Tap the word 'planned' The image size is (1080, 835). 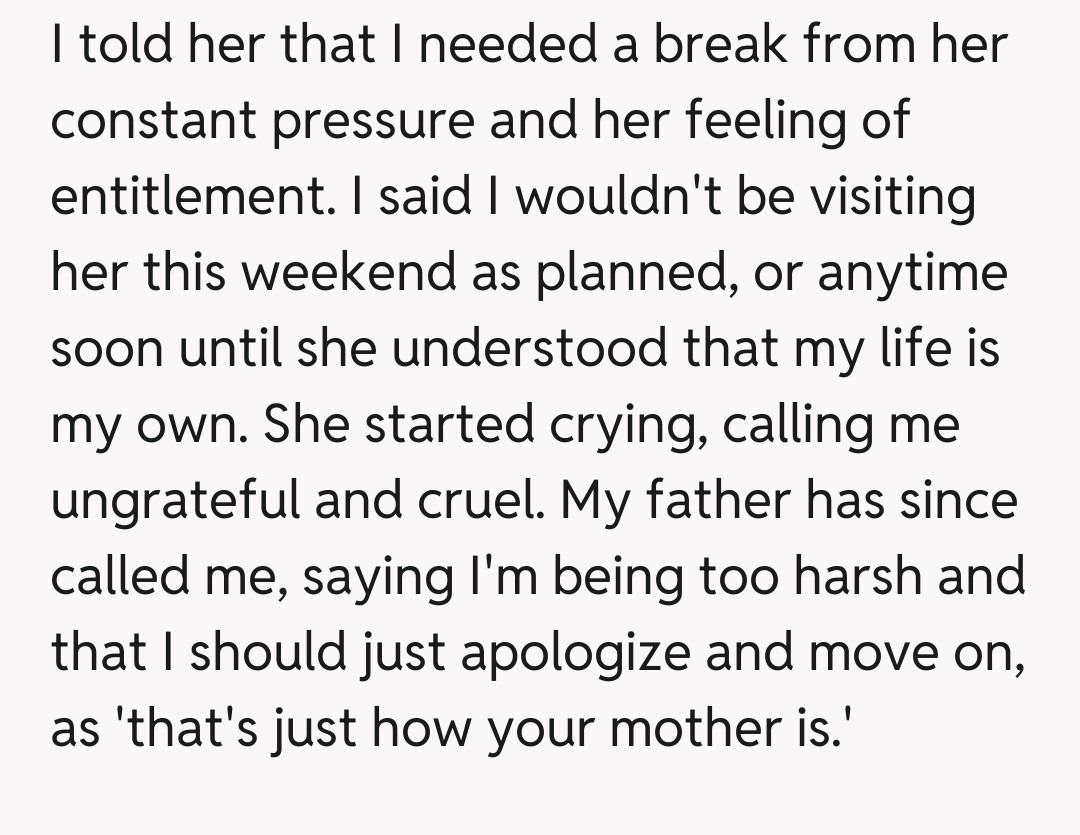[x=626, y=275]
